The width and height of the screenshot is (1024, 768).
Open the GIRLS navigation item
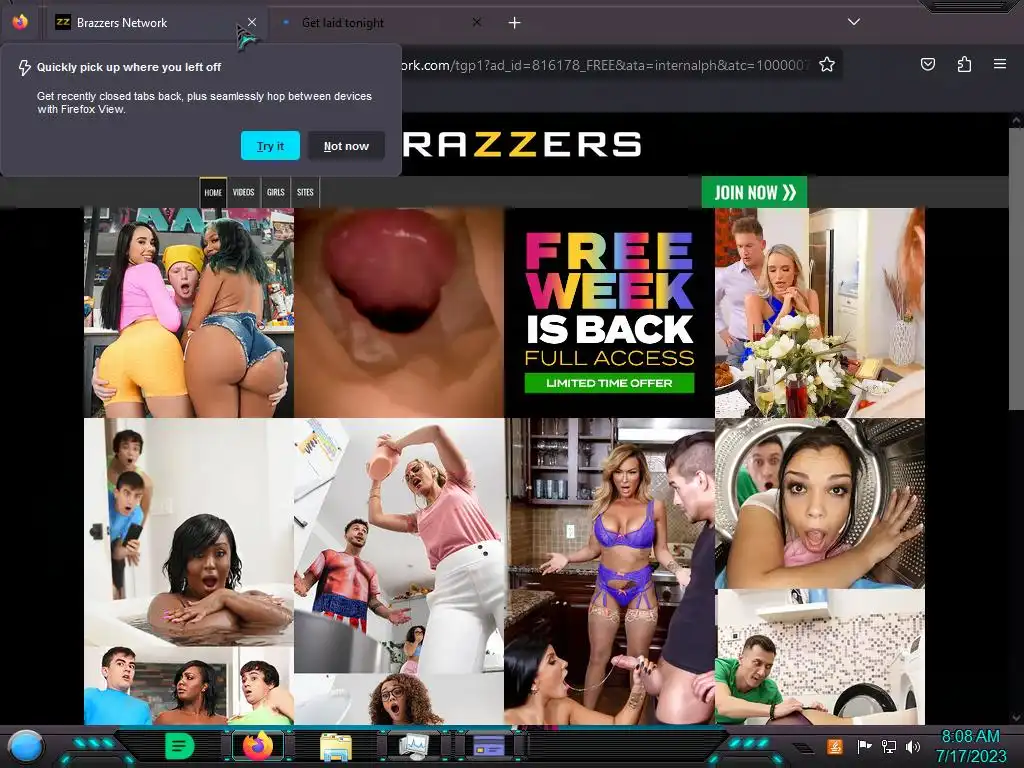point(276,193)
